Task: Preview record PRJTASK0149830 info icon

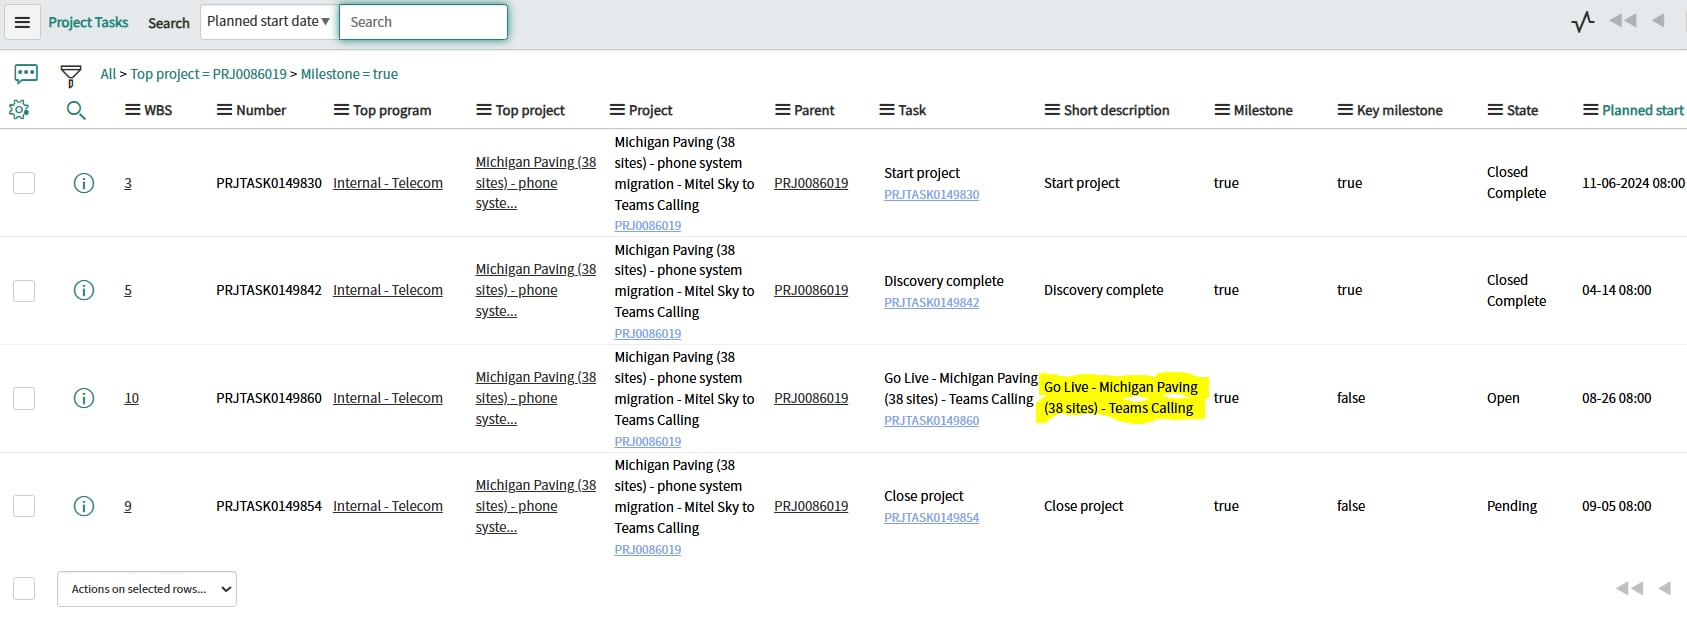Action: pos(84,183)
